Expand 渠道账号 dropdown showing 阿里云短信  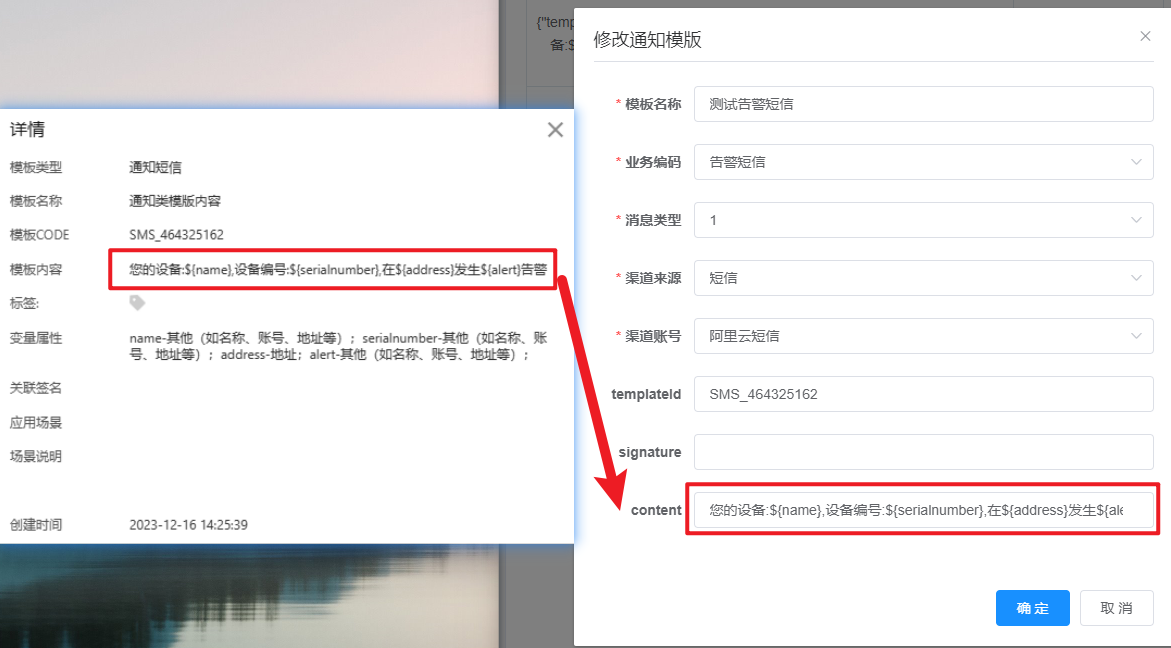click(x=923, y=336)
